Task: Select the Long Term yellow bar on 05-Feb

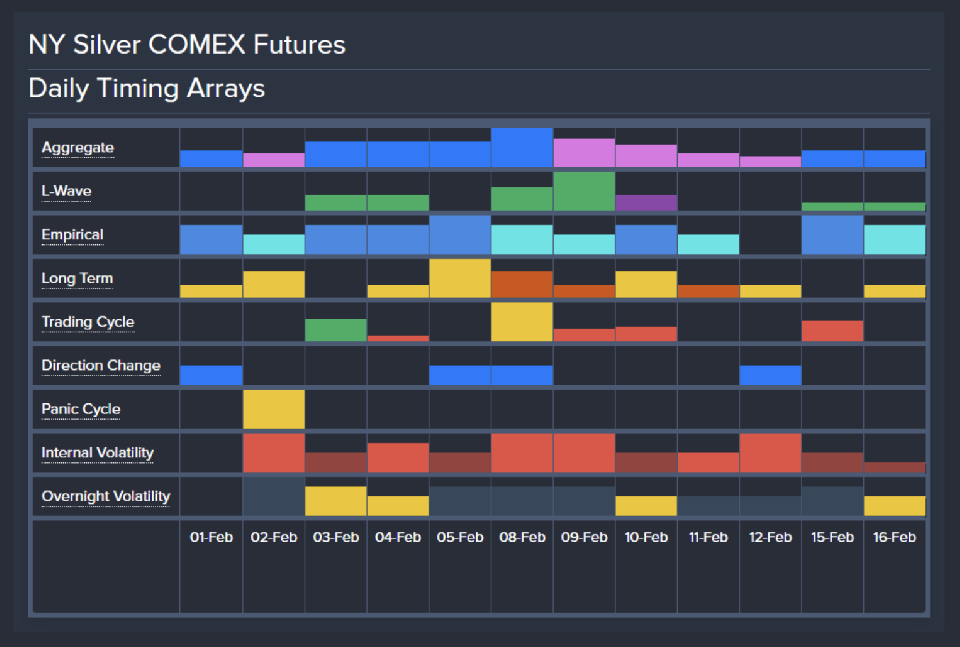Action: [x=460, y=279]
